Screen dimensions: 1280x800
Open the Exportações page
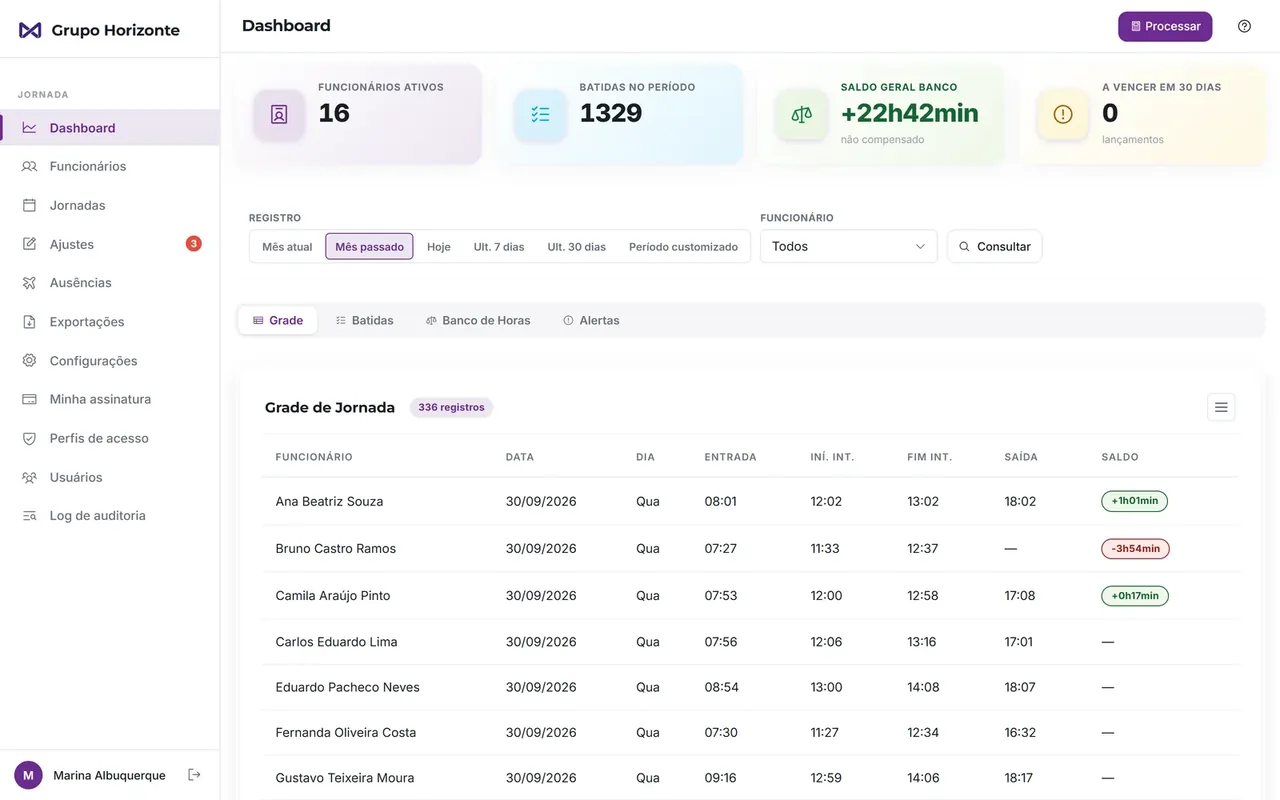(x=110, y=322)
